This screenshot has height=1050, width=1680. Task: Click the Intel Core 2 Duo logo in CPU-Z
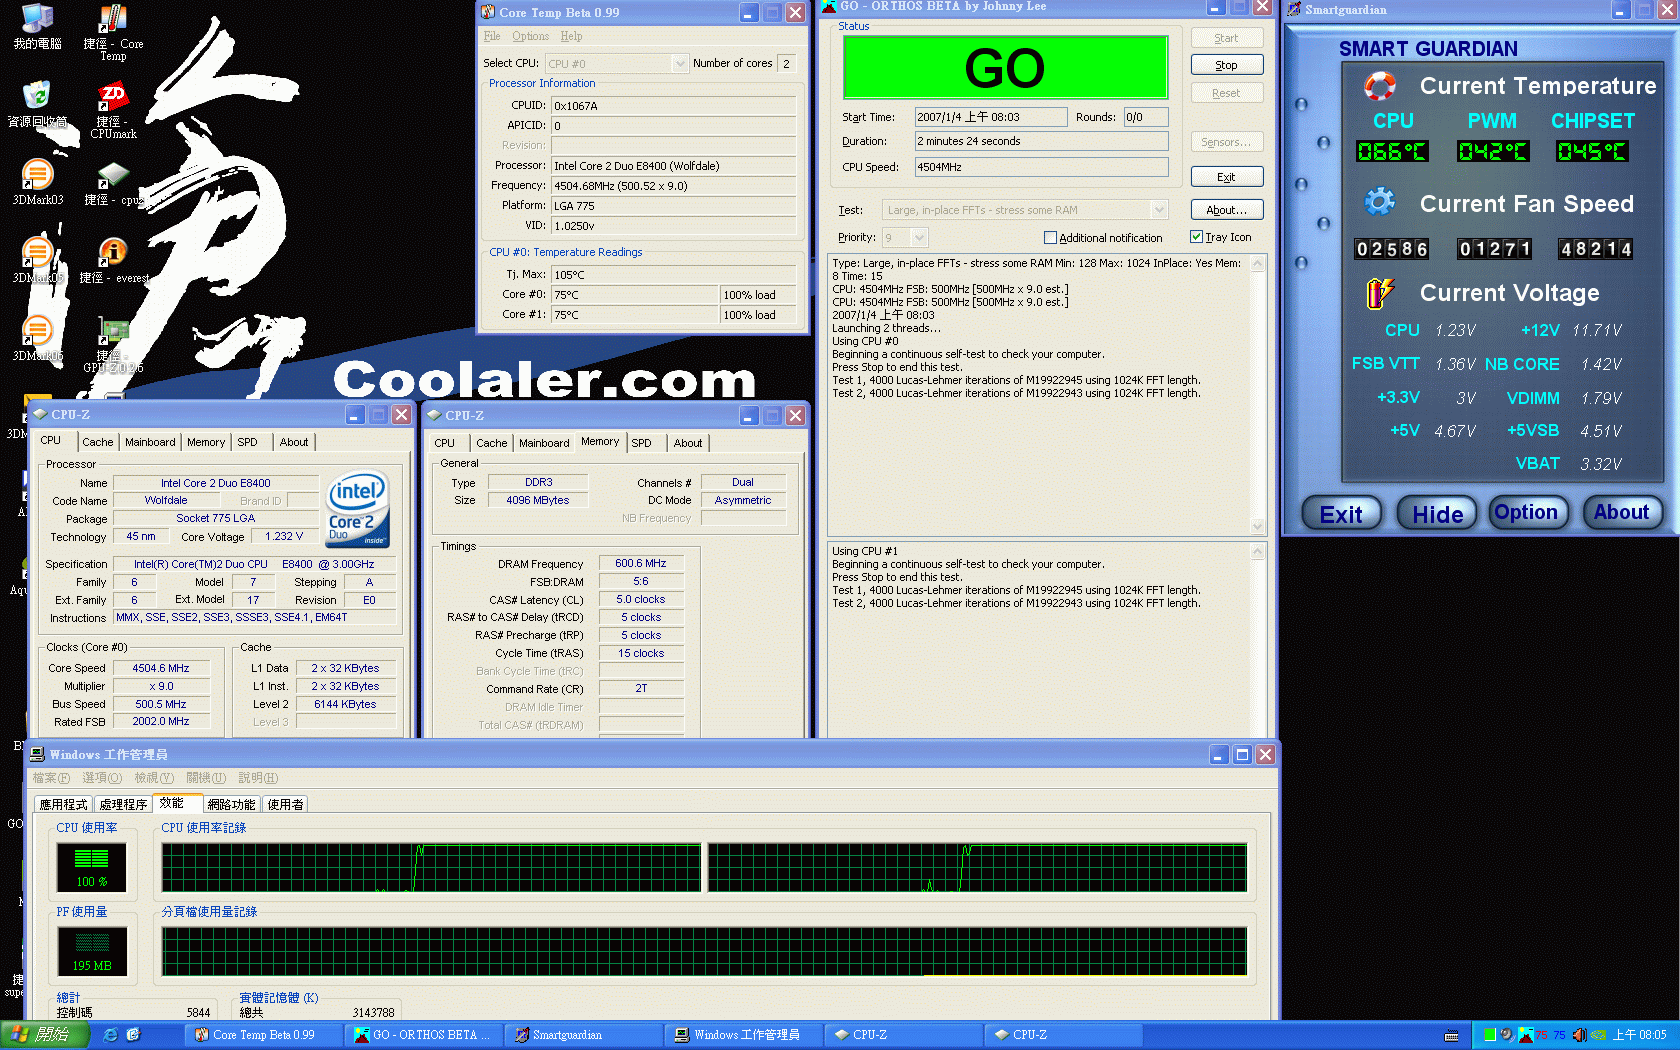click(358, 509)
